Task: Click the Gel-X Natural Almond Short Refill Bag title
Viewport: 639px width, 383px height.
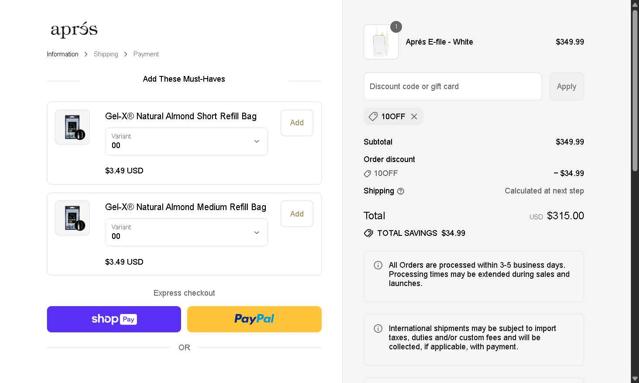Action: [x=181, y=116]
